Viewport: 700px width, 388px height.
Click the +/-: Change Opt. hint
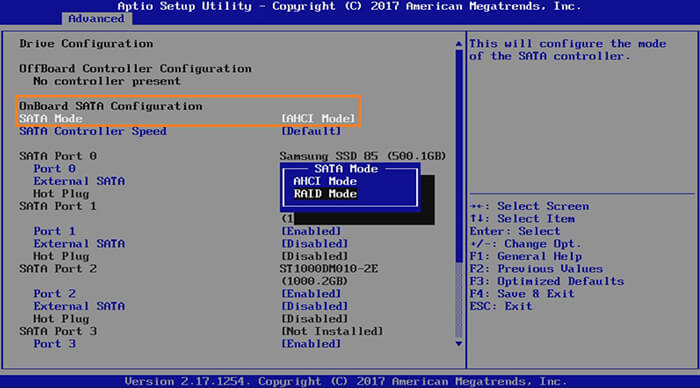click(526, 244)
